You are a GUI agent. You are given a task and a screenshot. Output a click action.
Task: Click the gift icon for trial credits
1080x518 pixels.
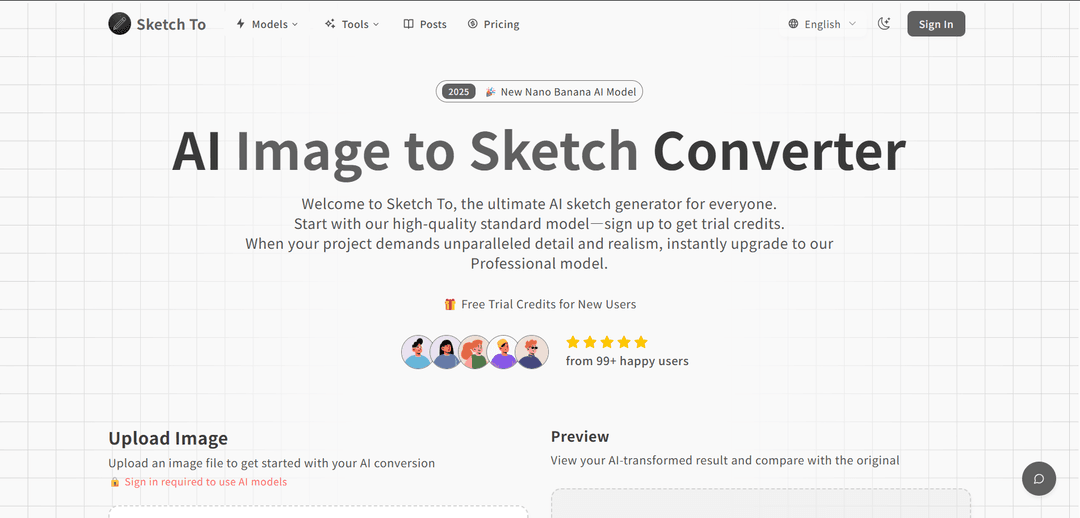pyautogui.click(x=450, y=304)
